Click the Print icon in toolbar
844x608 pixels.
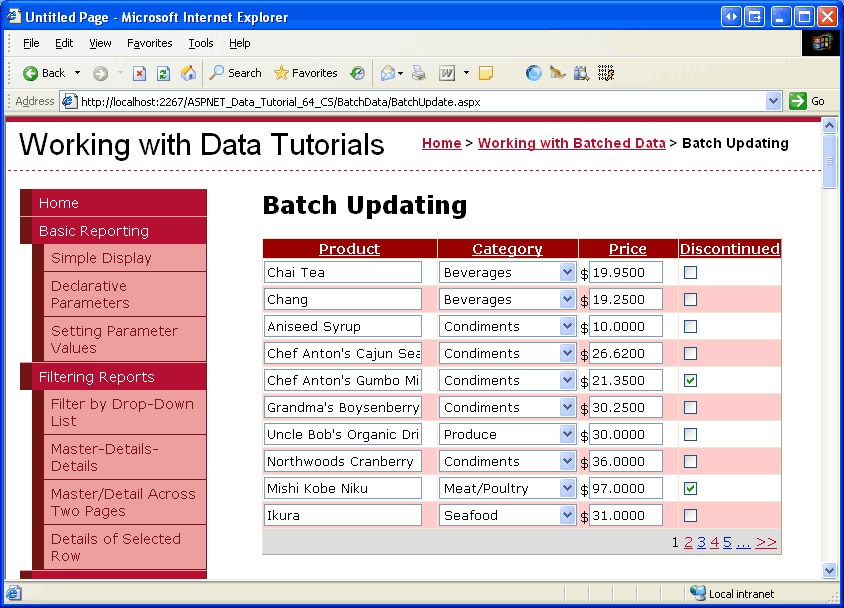coord(419,73)
